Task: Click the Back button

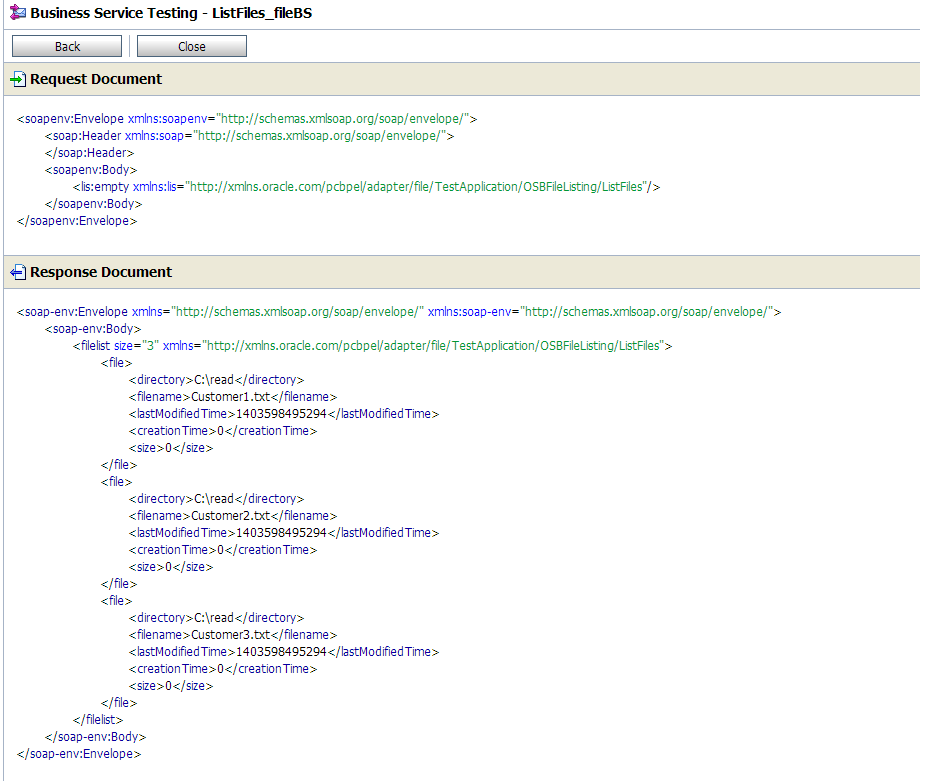Action: click(67, 46)
